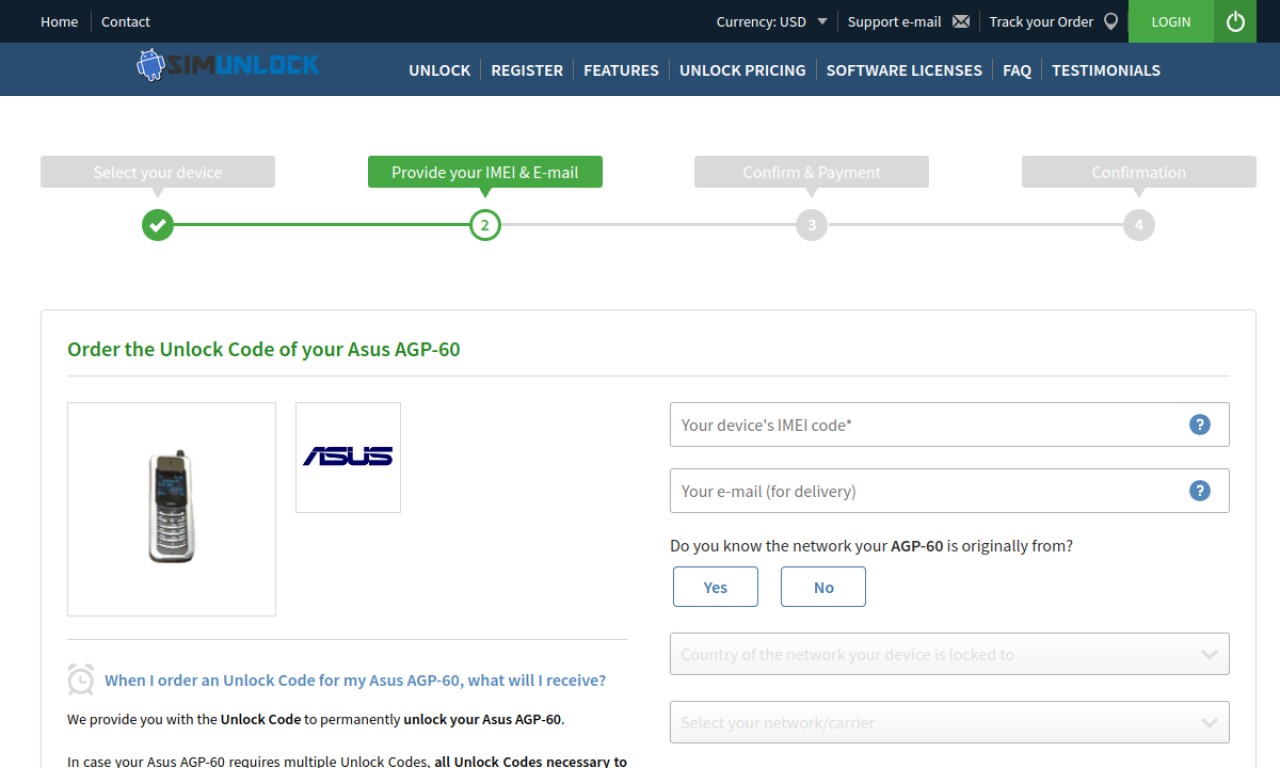Image resolution: width=1280 pixels, height=768 pixels.
Task: Click the Support e-mail link
Action: coord(894,21)
